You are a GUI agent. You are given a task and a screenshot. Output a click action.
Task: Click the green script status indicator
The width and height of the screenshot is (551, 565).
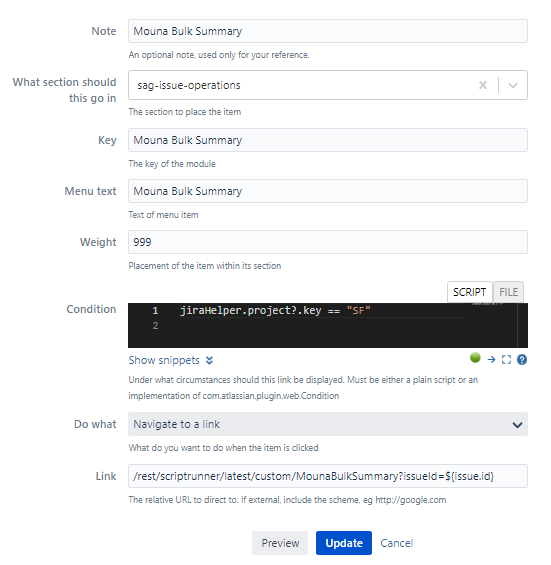tap(475, 357)
